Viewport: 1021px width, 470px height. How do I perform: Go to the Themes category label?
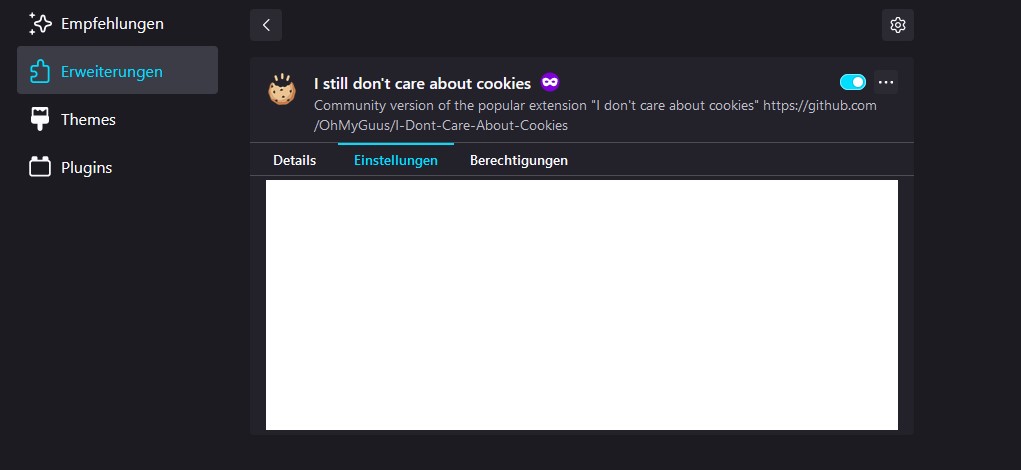click(x=89, y=120)
